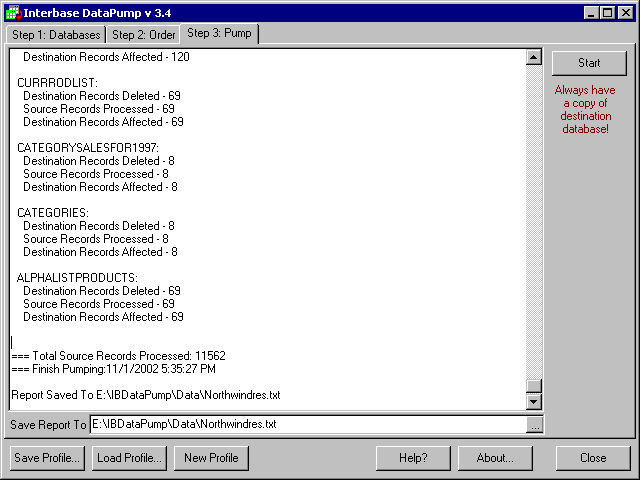
Task: Click the Save Report To path field
Action: (x=308, y=424)
